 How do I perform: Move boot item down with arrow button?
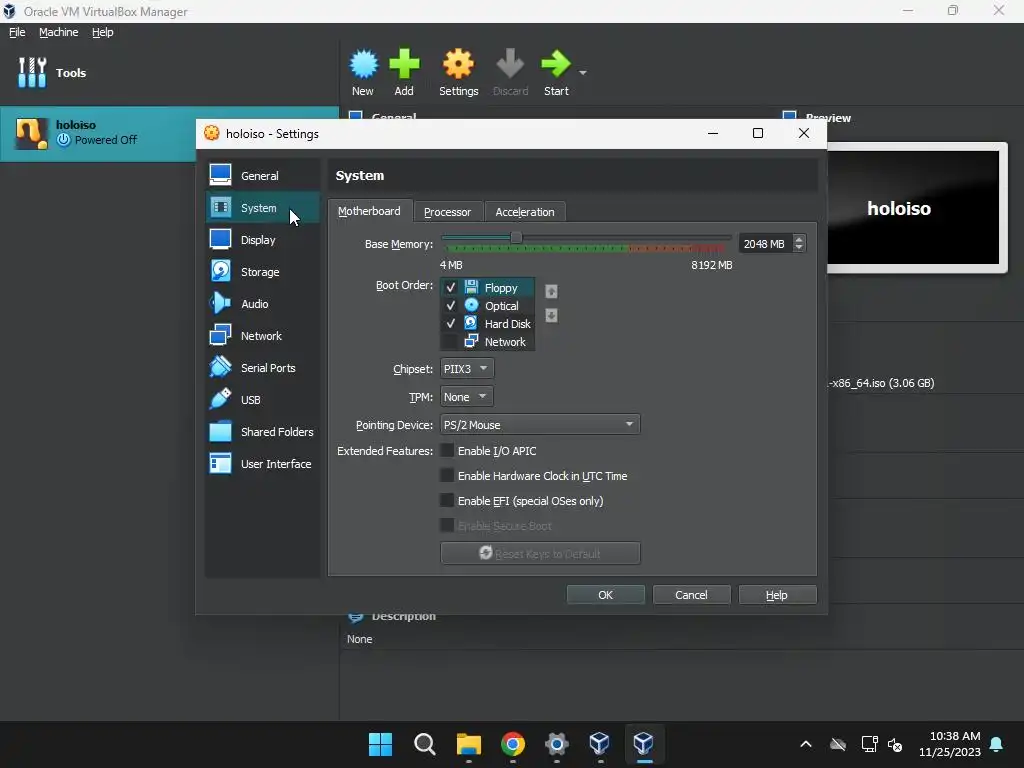coord(551,315)
